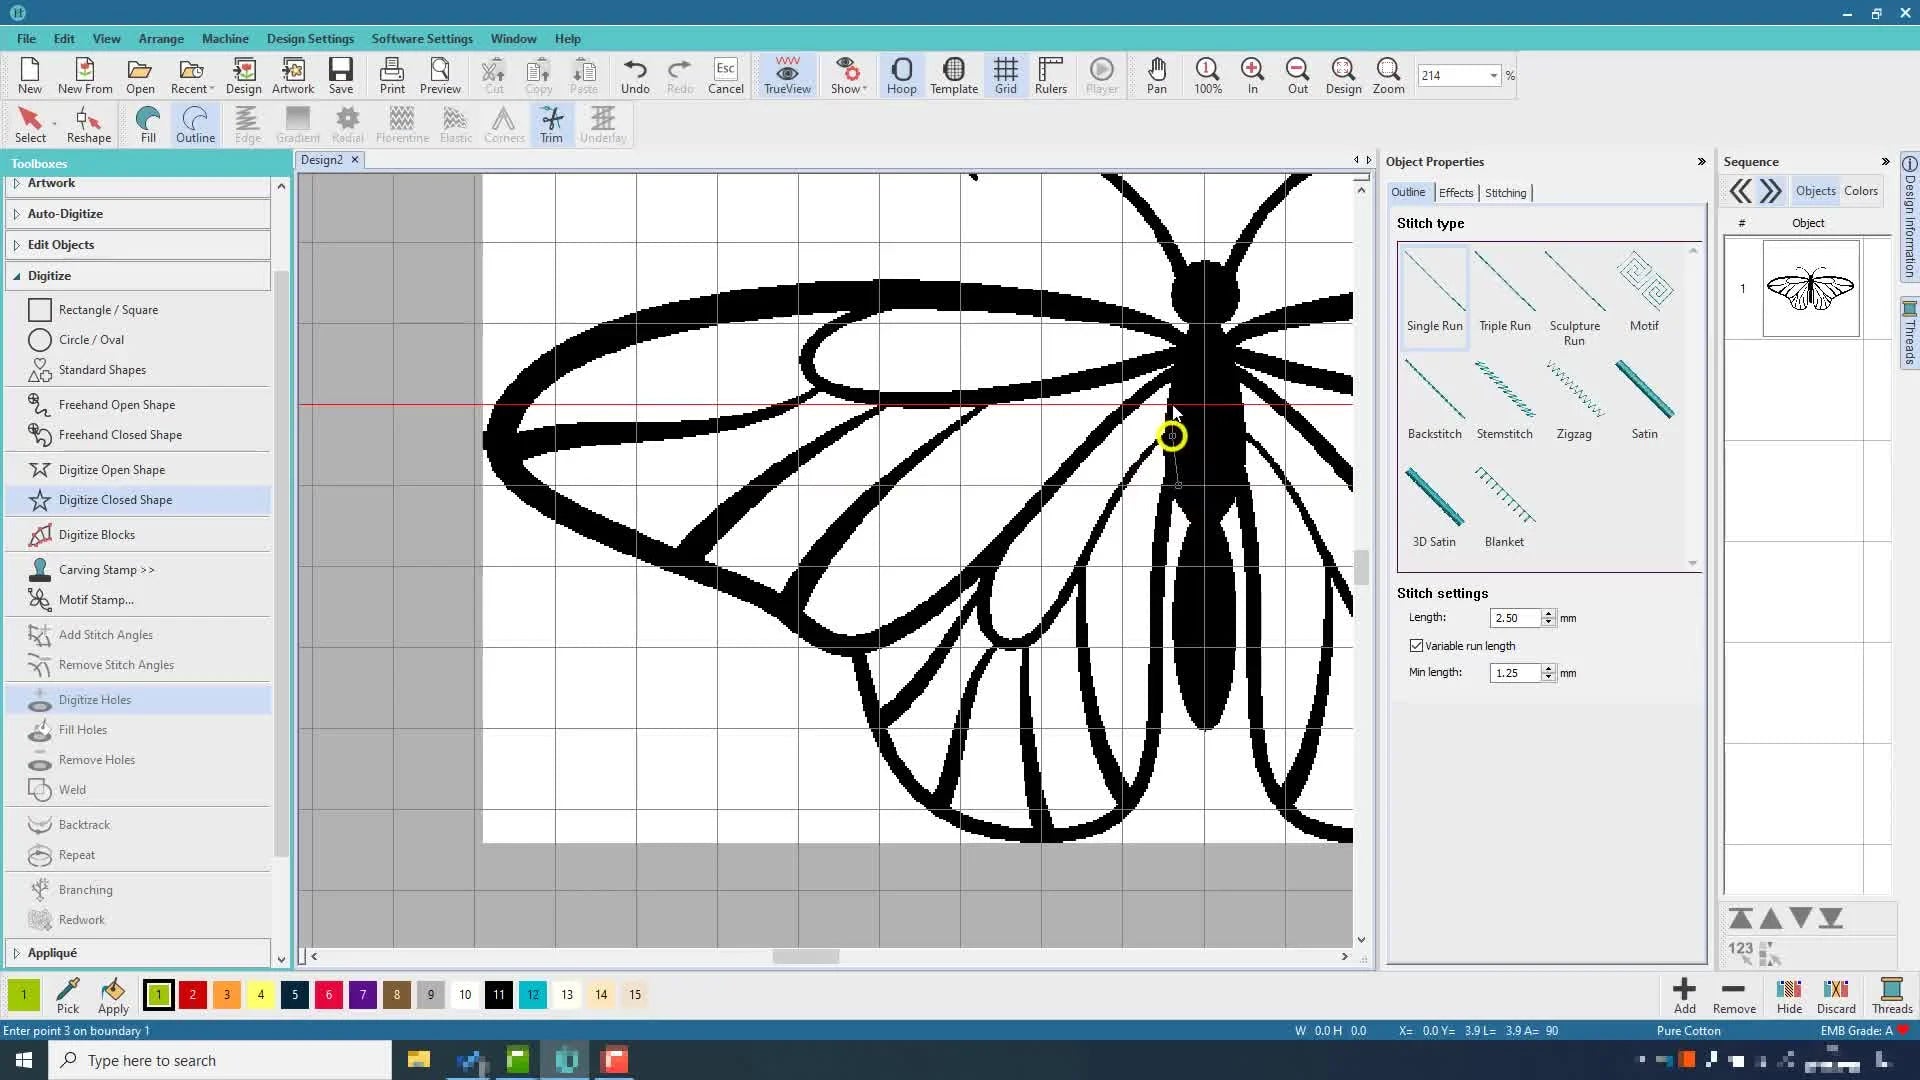Click the Apply button below the palette
This screenshot has height=1080, width=1920.
click(x=113, y=995)
